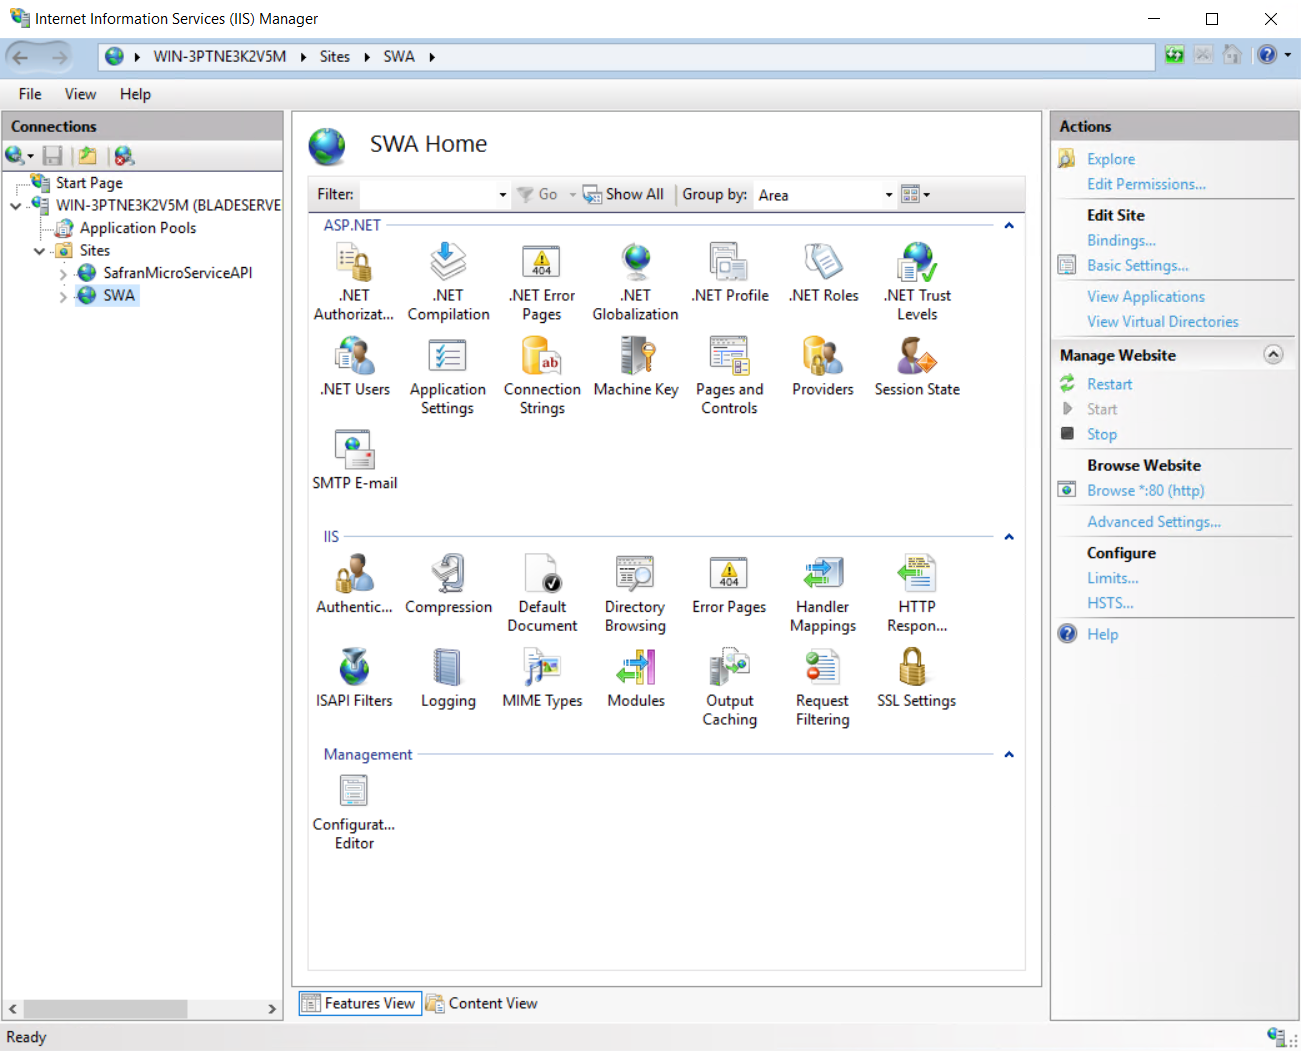This screenshot has width=1301, height=1051.
Task: Click the Bindings... link
Action: pyautogui.click(x=1121, y=240)
